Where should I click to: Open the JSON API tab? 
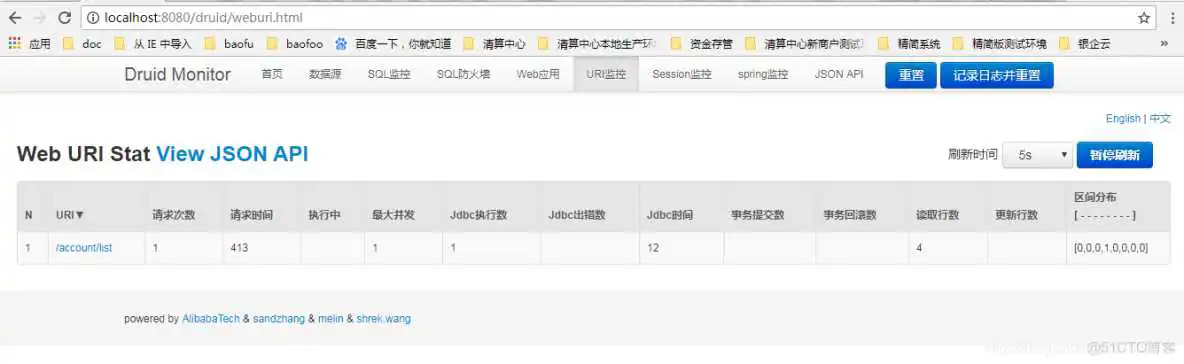click(x=838, y=75)
